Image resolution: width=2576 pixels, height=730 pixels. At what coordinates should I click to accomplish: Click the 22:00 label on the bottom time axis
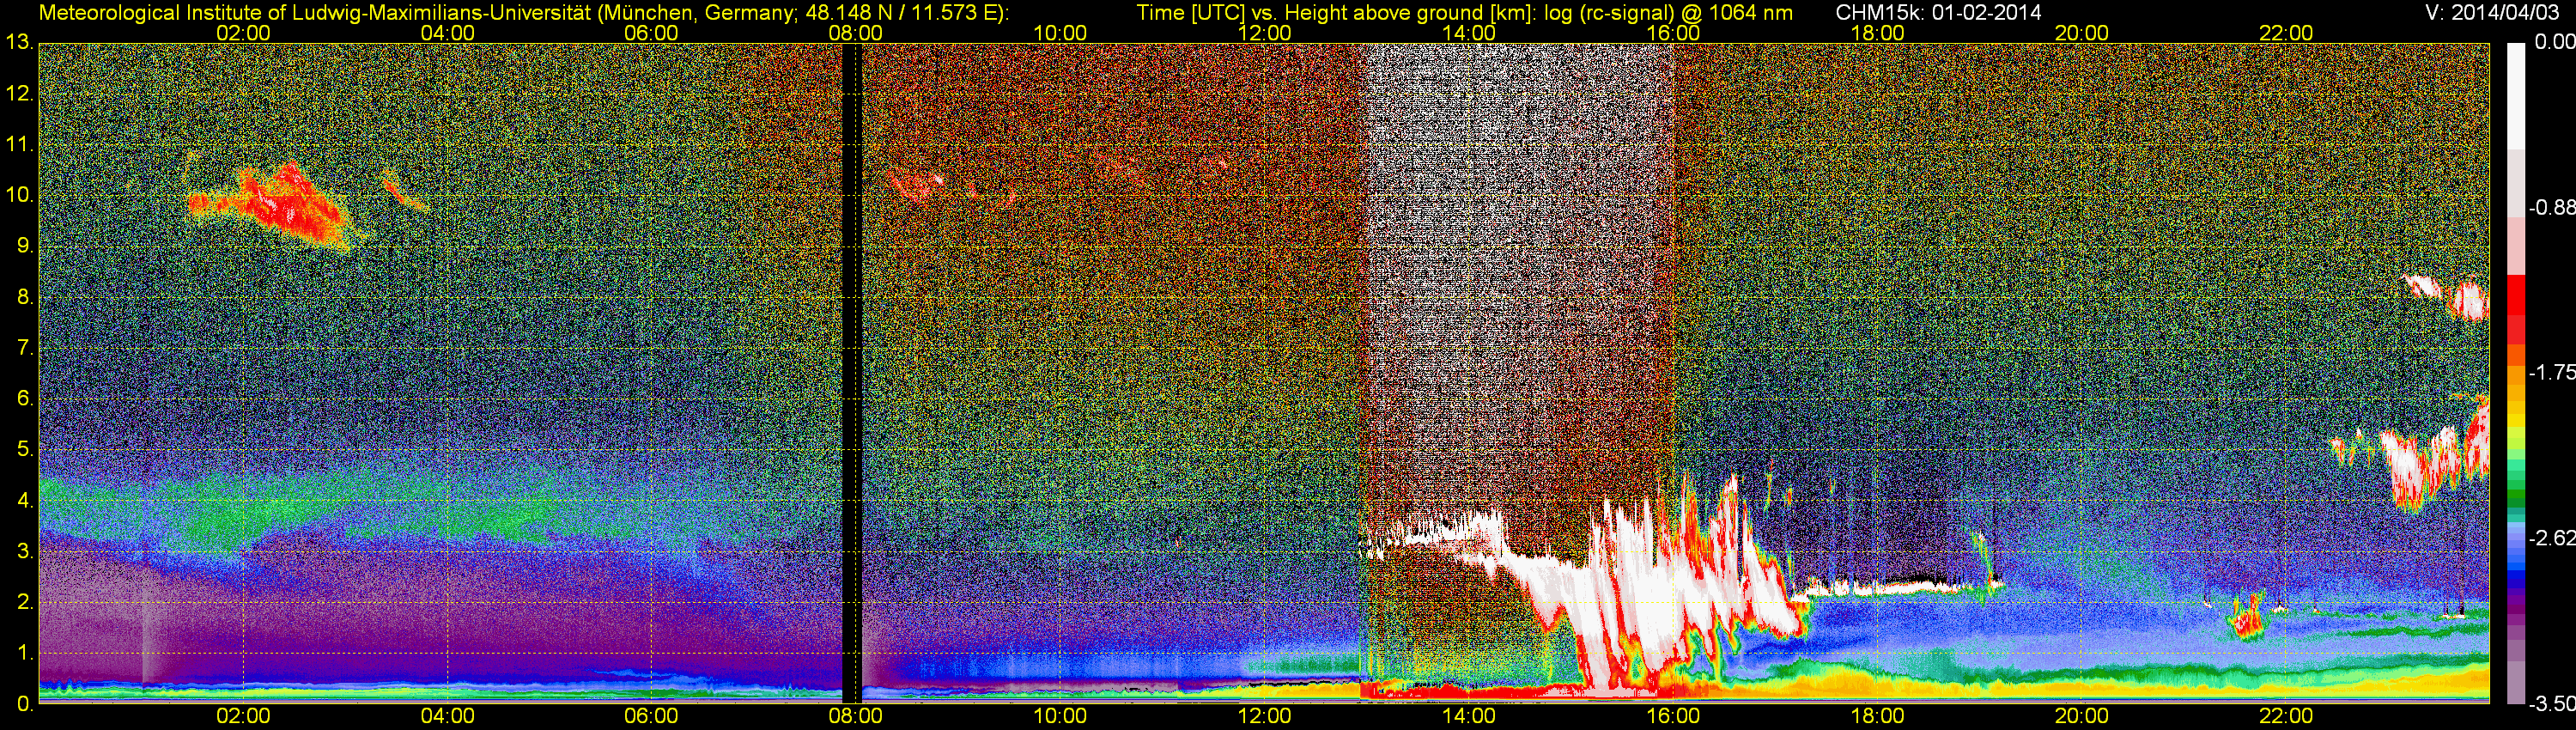pos(2286,716)
